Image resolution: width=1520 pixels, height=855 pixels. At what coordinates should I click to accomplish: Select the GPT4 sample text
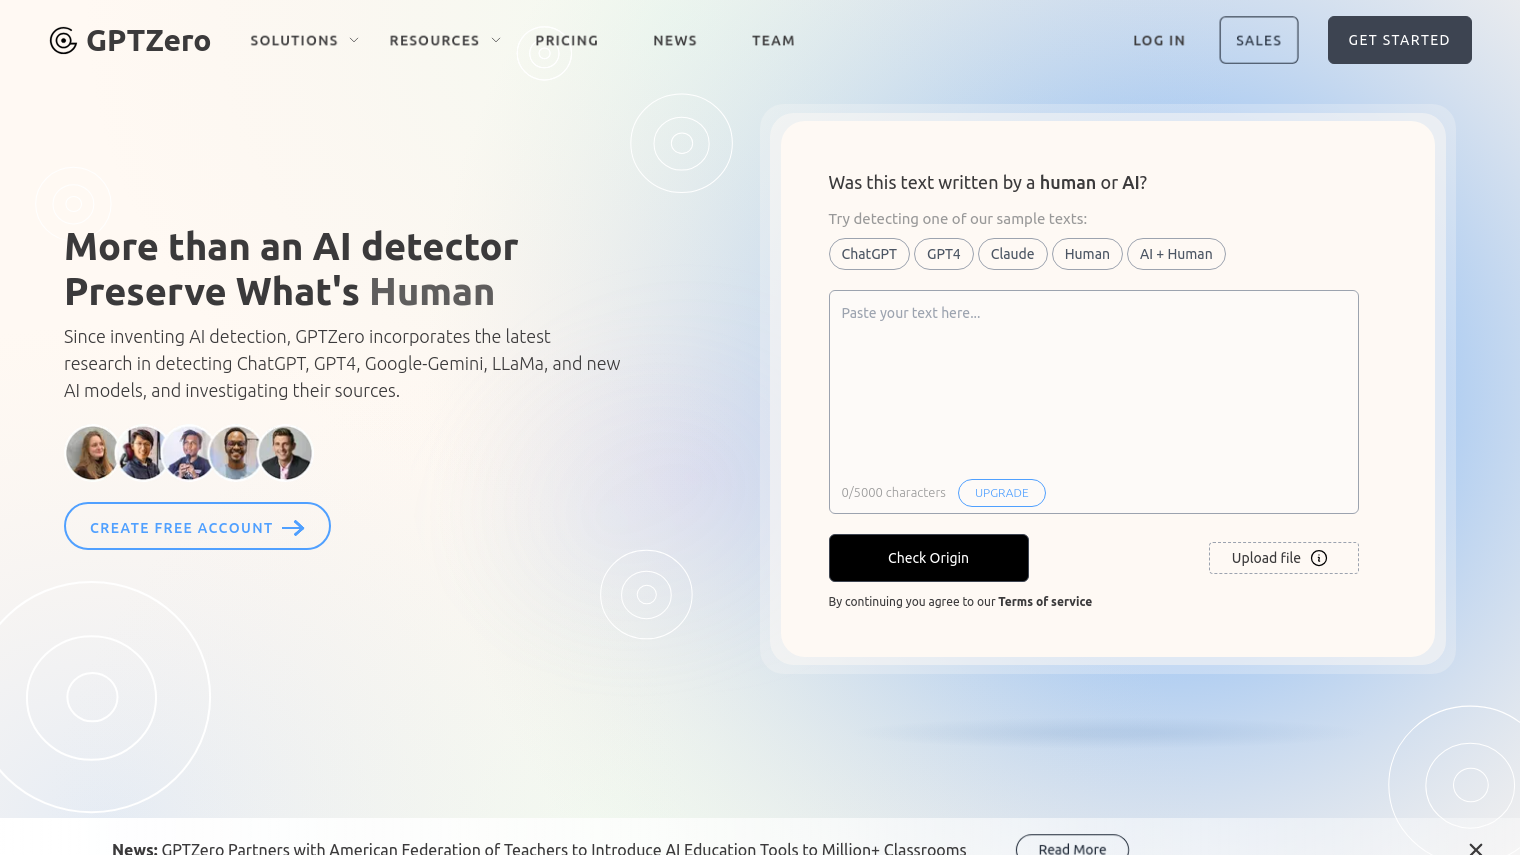pyautogui.click(x=943, y=254)
